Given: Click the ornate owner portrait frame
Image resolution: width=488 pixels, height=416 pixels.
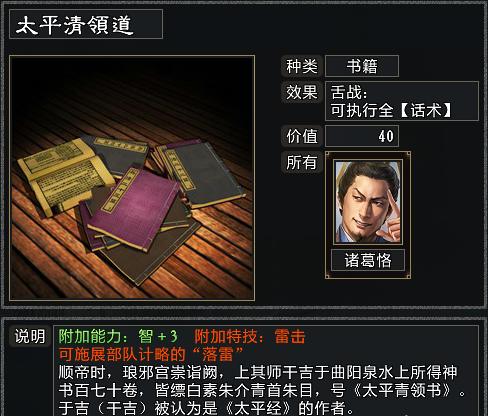Looking at the screenshot, I should (x=368, y=215).
